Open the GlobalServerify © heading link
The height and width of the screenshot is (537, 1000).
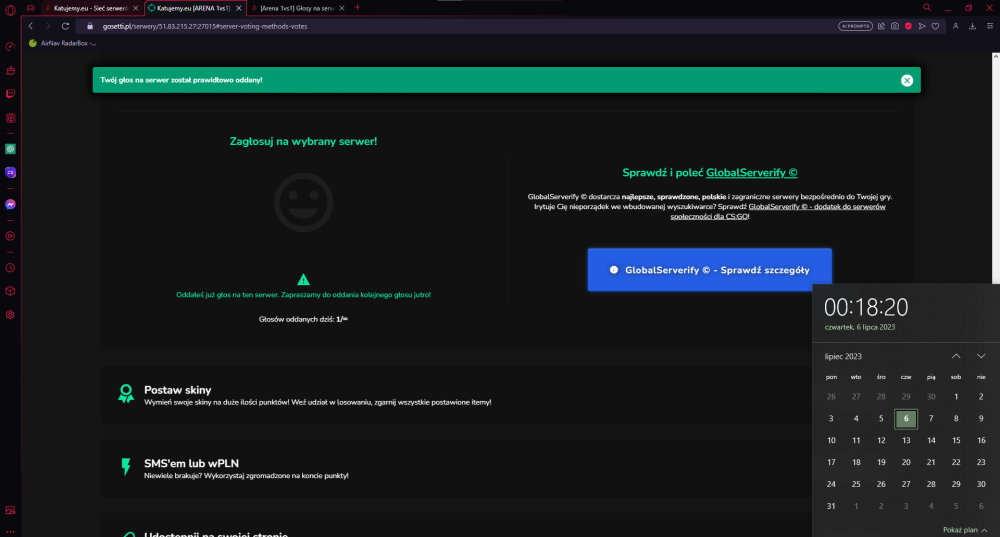tap(751, 173)
